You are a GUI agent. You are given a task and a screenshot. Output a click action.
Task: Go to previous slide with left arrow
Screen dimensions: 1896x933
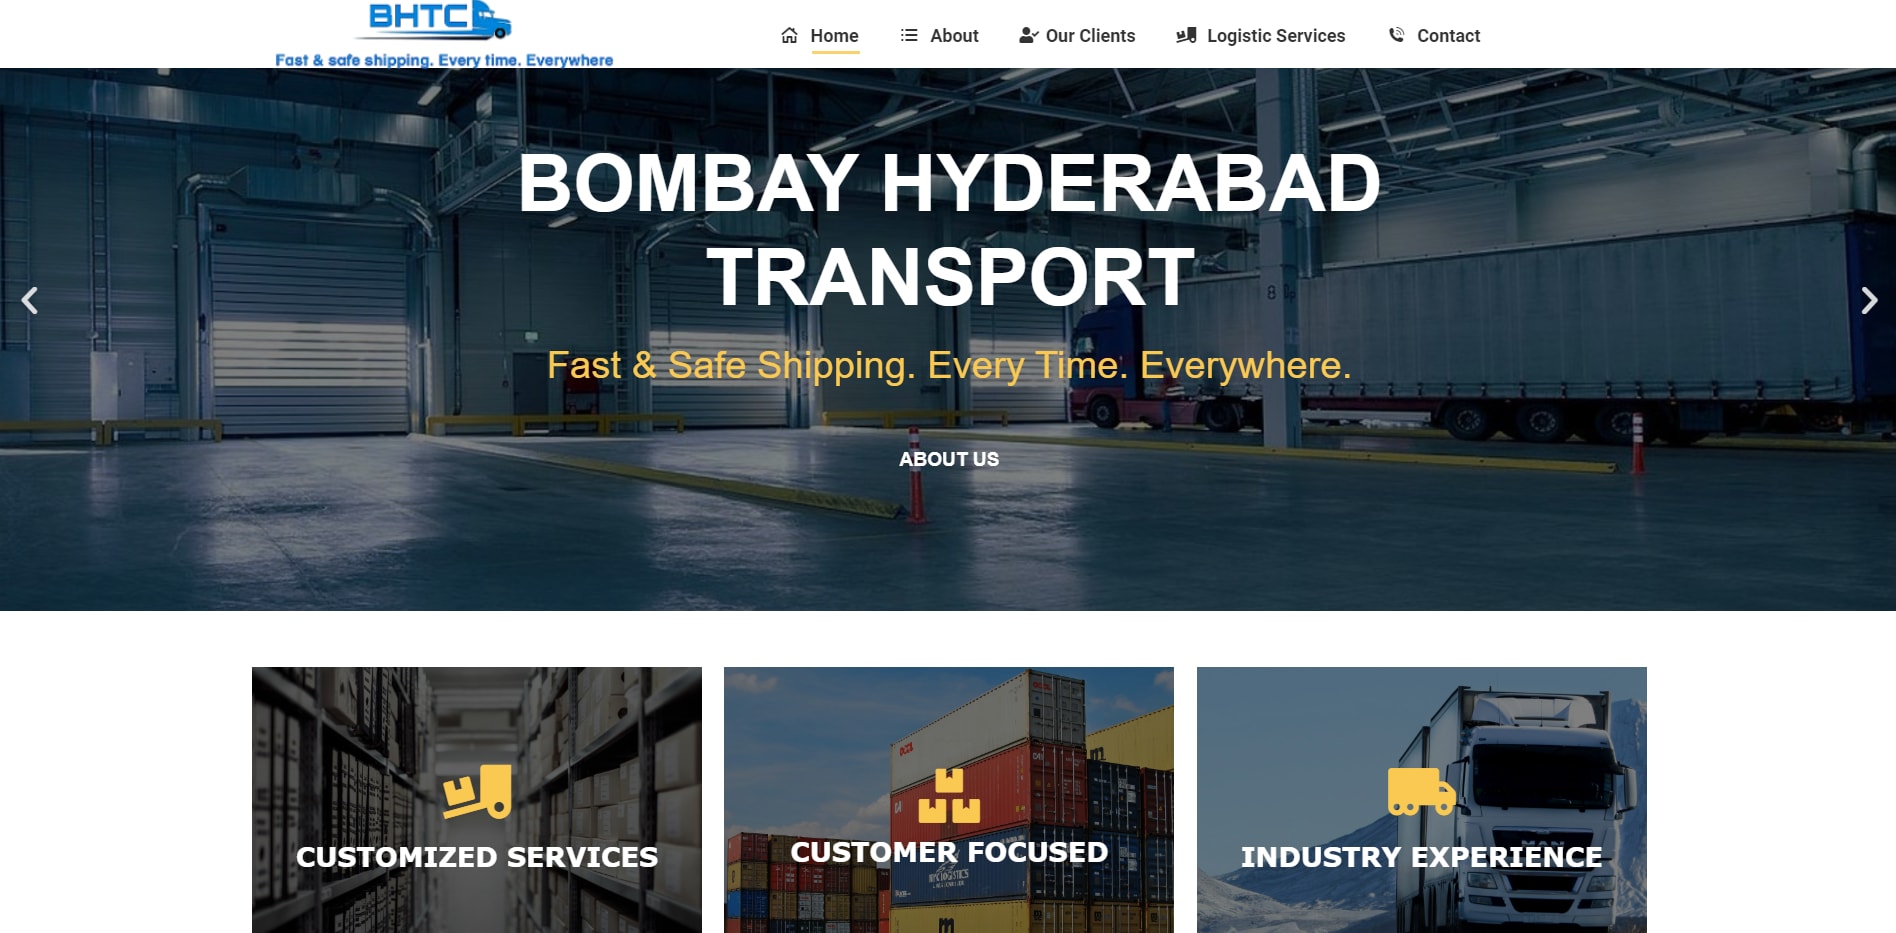point(30,300)
